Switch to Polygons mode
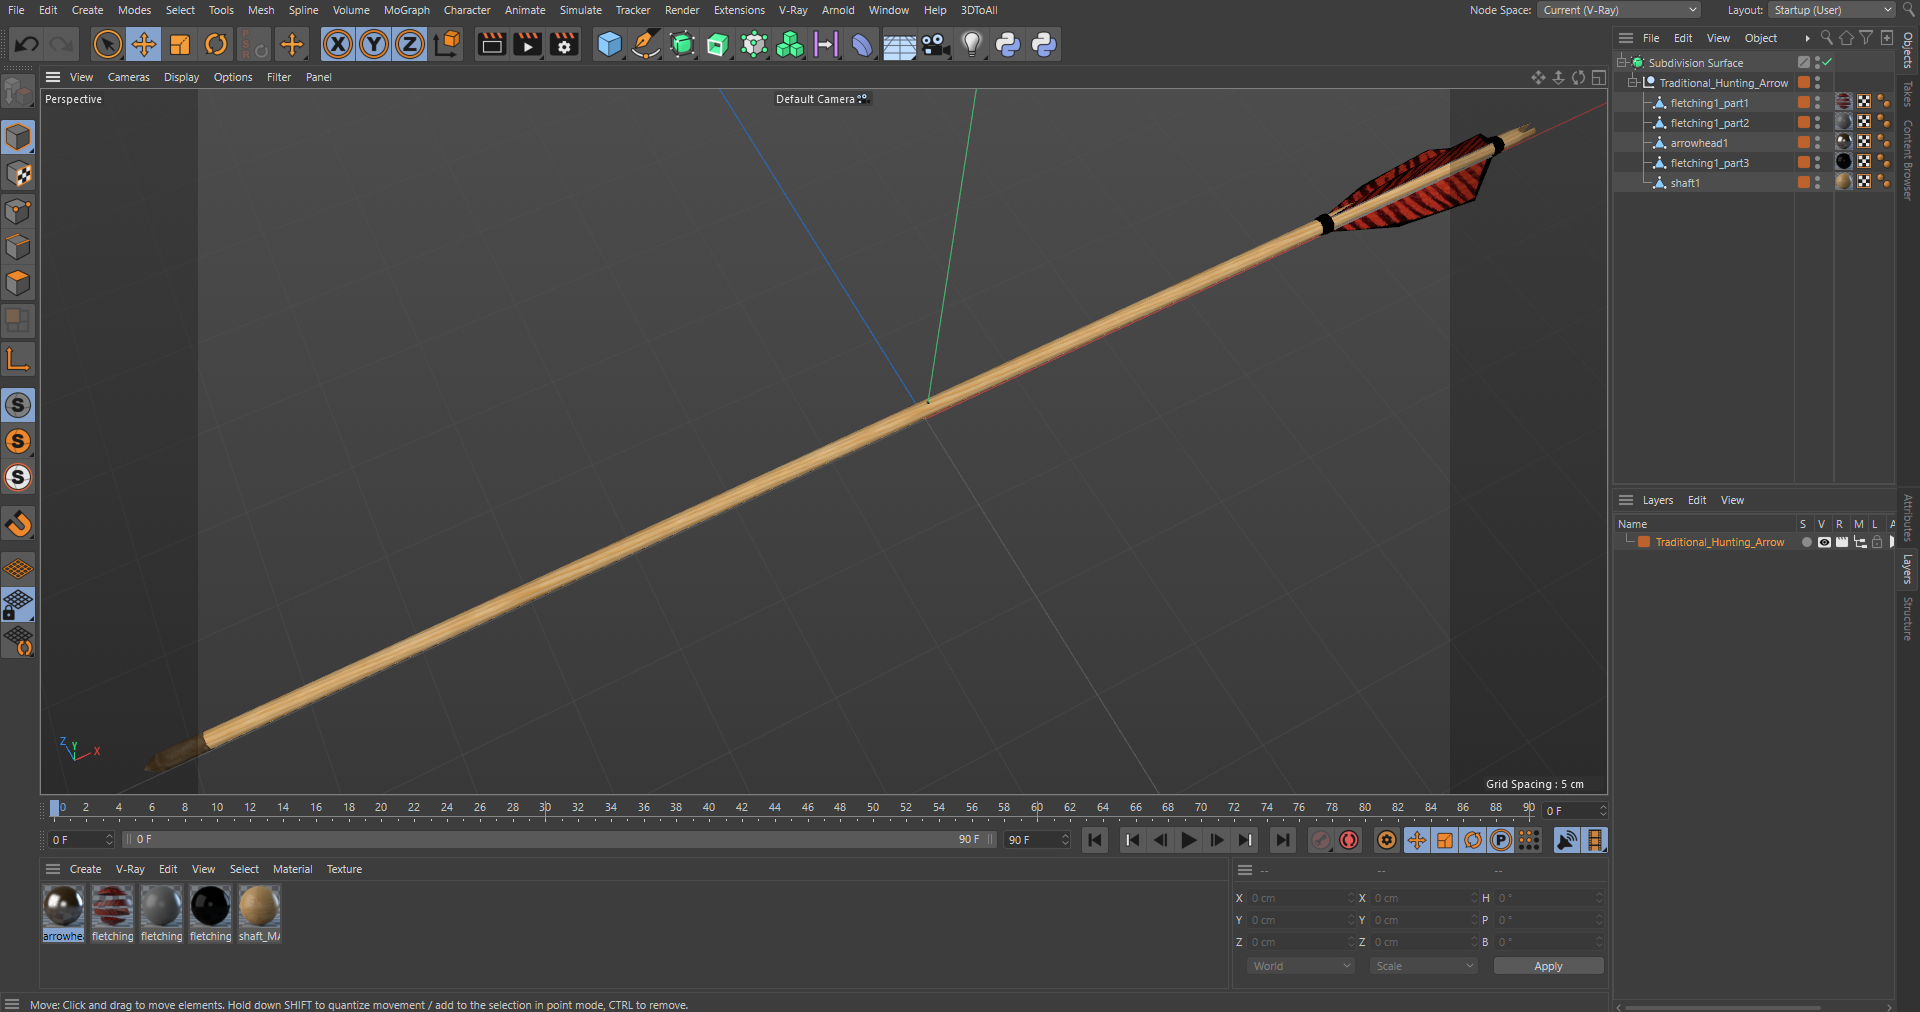 tap(18, 283)
